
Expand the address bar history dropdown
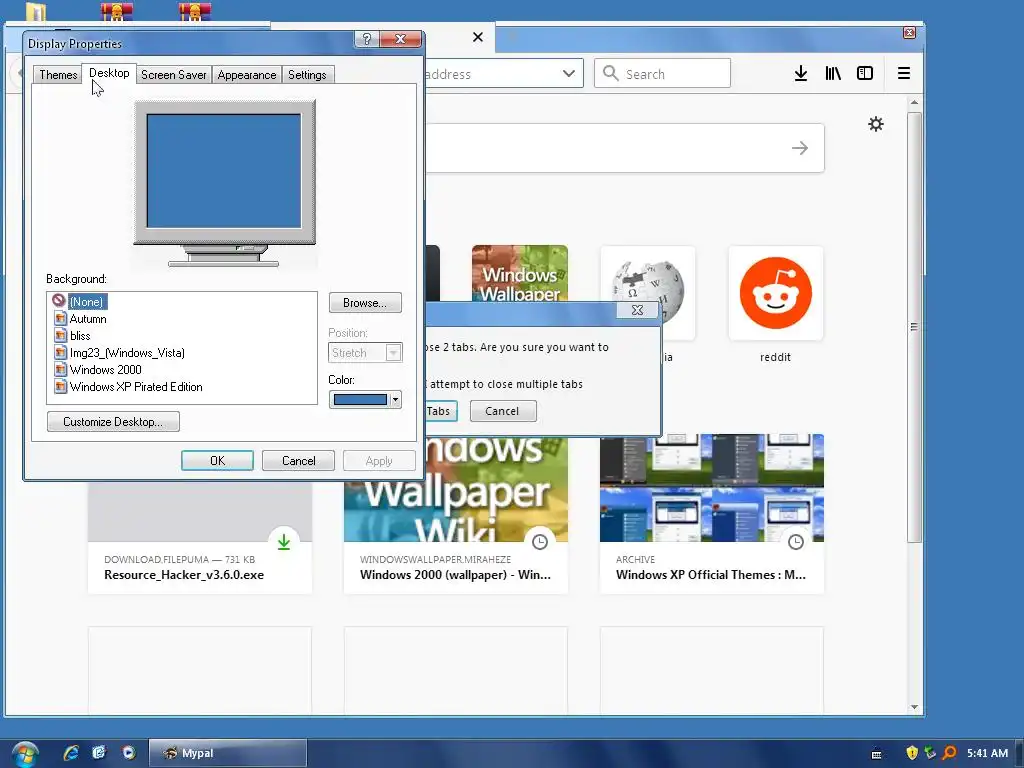pos(569,74)
